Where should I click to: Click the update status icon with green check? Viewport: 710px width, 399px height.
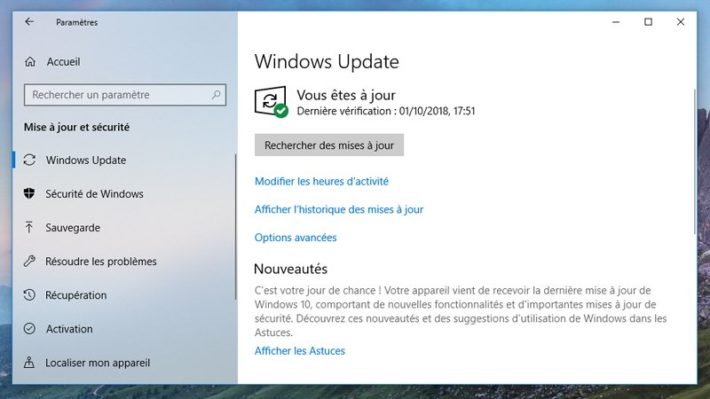271,101
